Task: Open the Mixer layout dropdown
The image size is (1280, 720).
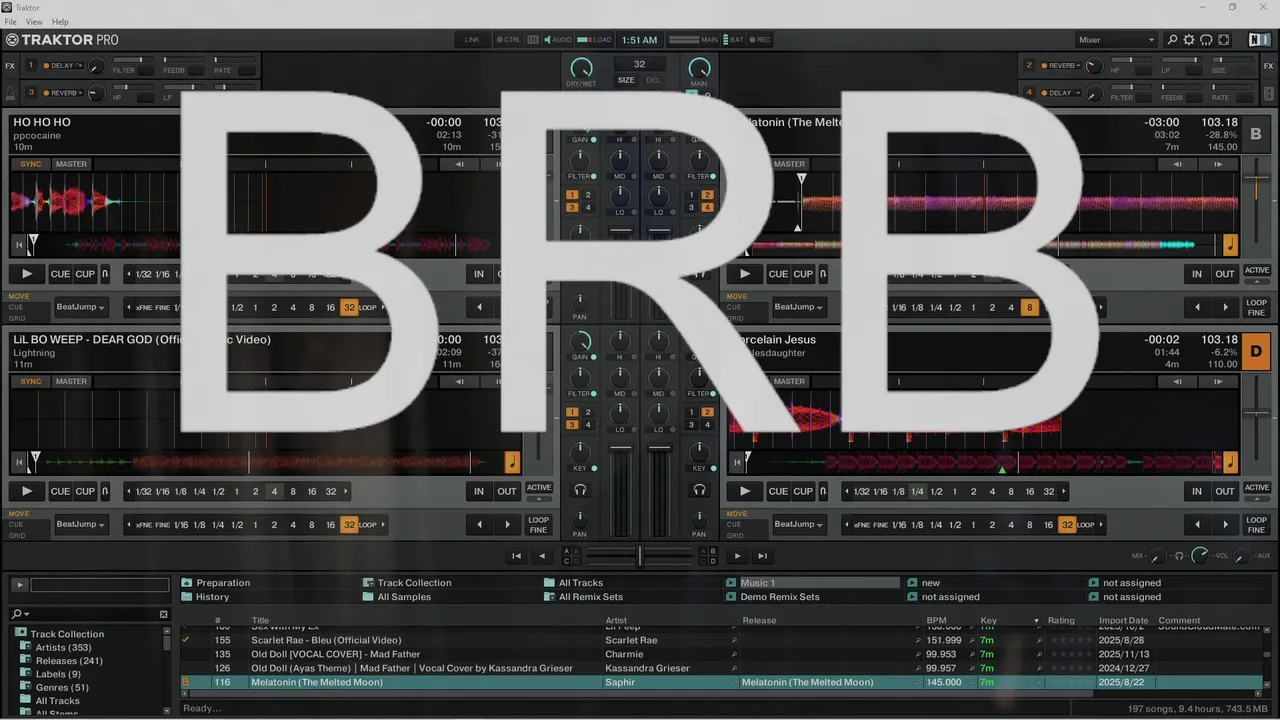Action: (x=1115, y=40)
